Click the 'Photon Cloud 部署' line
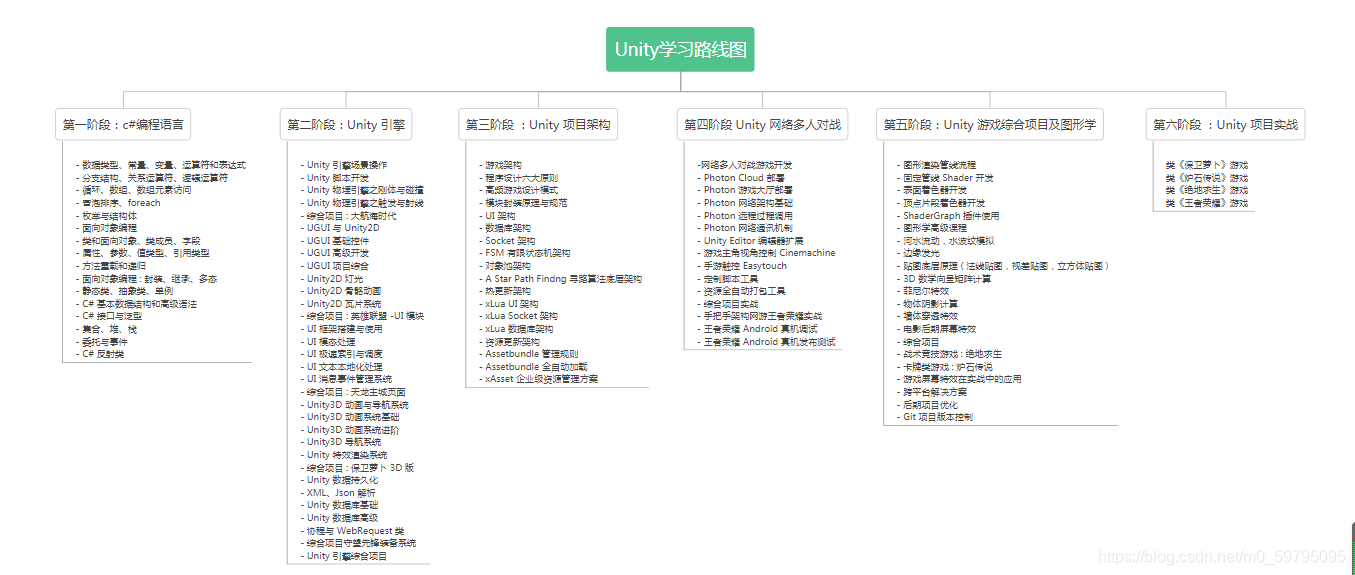Viewport: 1355px width, 575px height. pyautogui.click(x=740, y=178)
